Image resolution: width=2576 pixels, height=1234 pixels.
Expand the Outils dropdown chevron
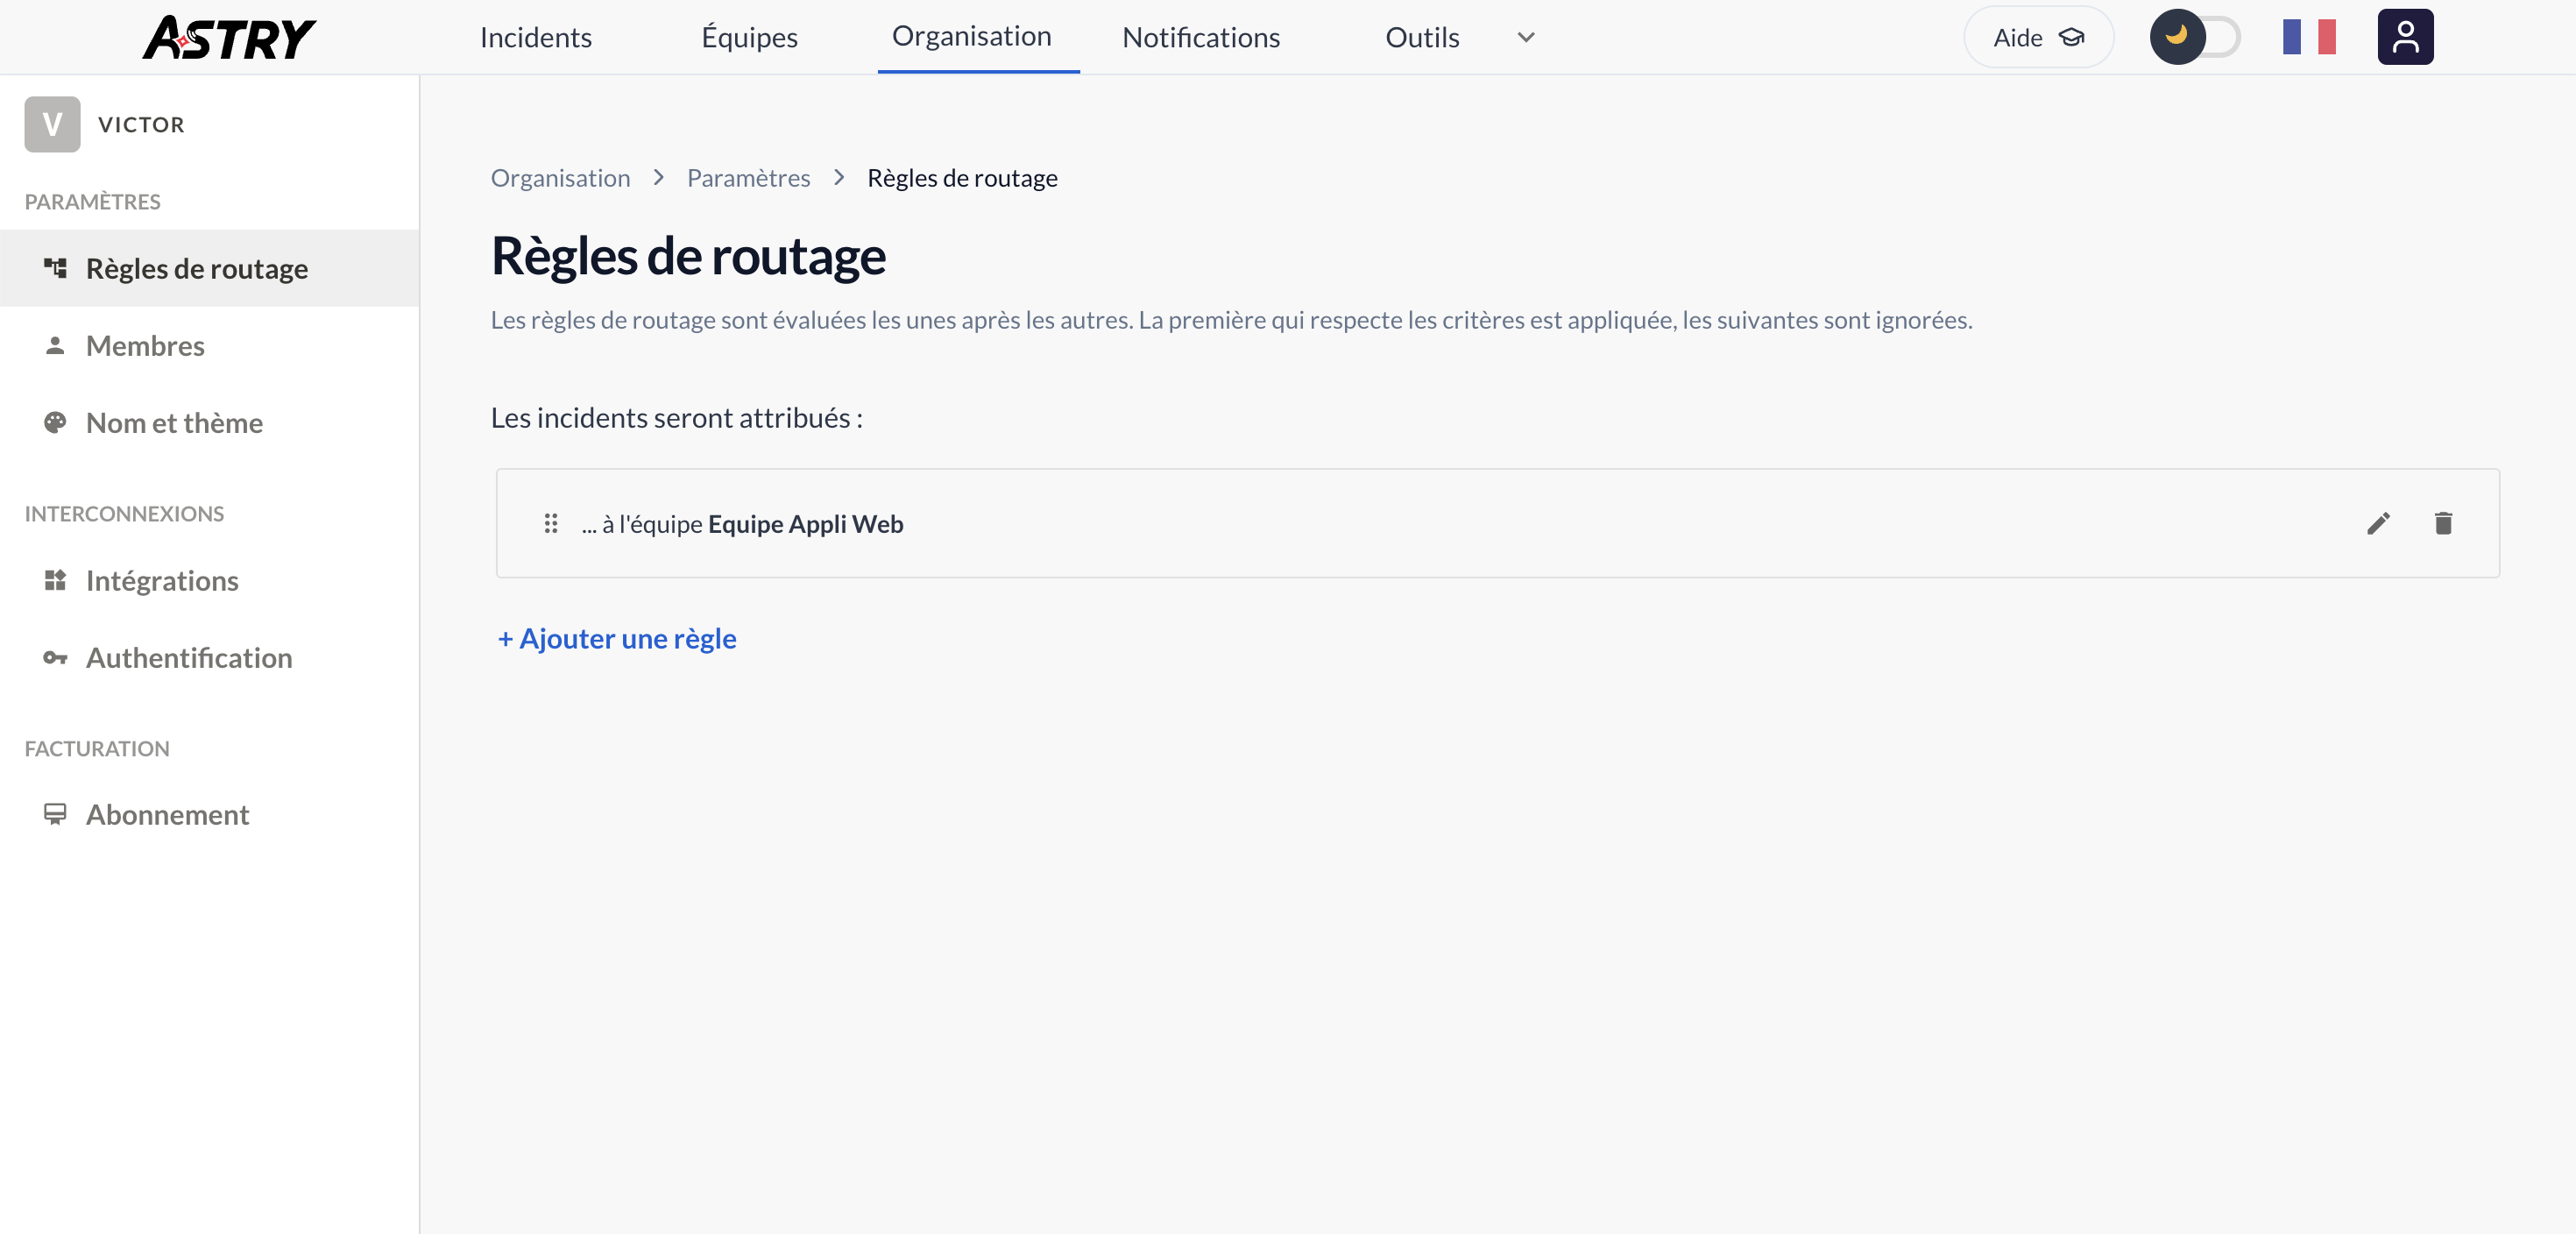pyautogui.click(x=1525, y=38)
